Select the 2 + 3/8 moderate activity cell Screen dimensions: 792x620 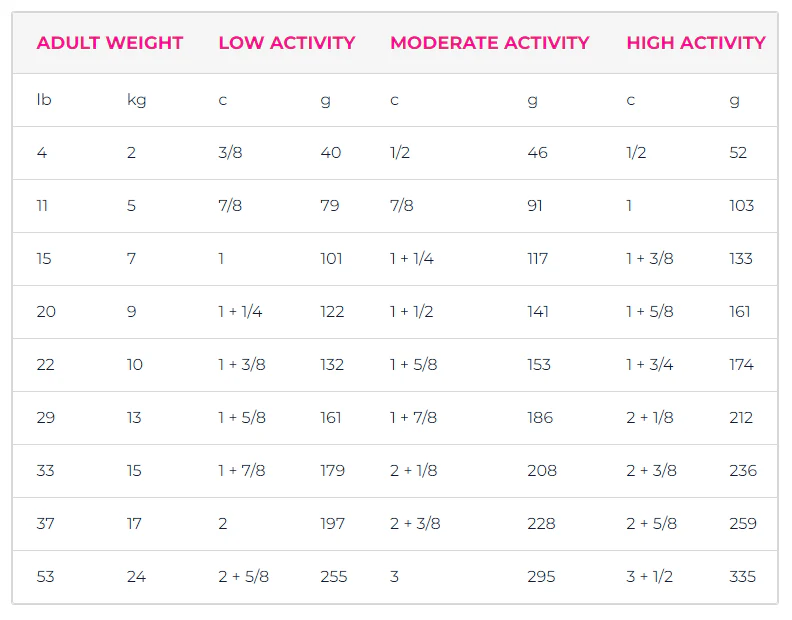click(415, 524)
